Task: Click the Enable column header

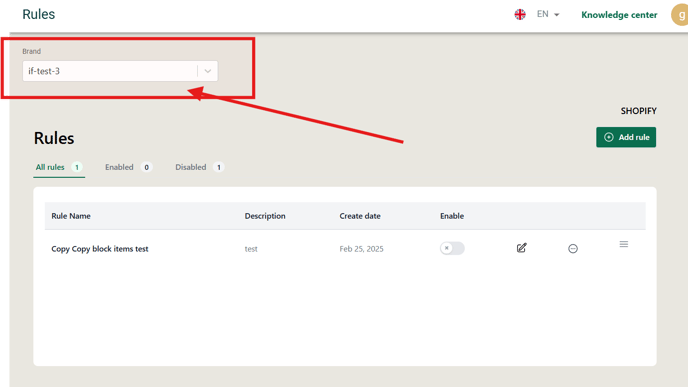Action: click(x=452, y=216)
